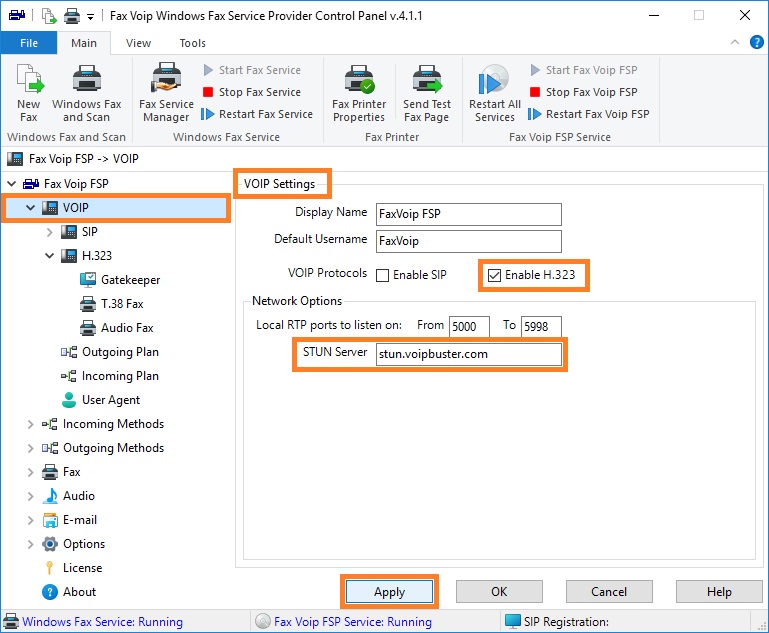Click Stop Fax Service red square
The width and height of the screenshot is (769, 633).
(208, 92)
